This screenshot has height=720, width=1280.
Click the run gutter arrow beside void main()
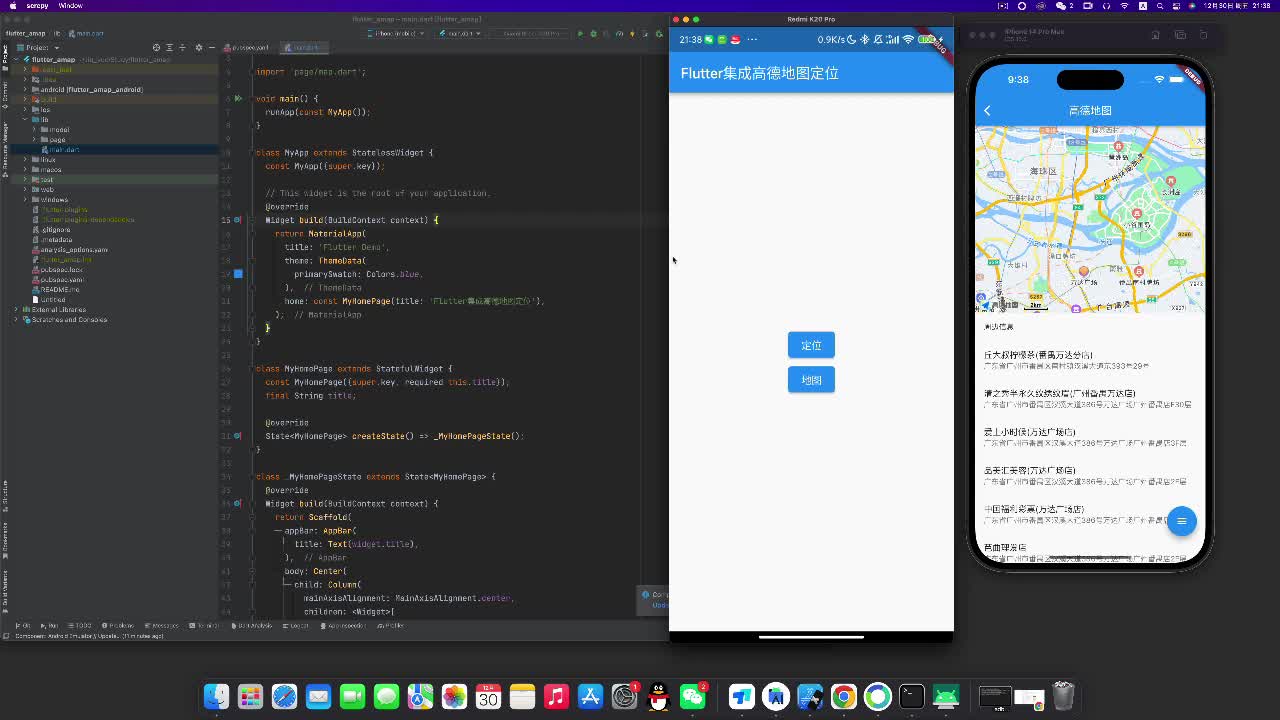tap(238, 99)
